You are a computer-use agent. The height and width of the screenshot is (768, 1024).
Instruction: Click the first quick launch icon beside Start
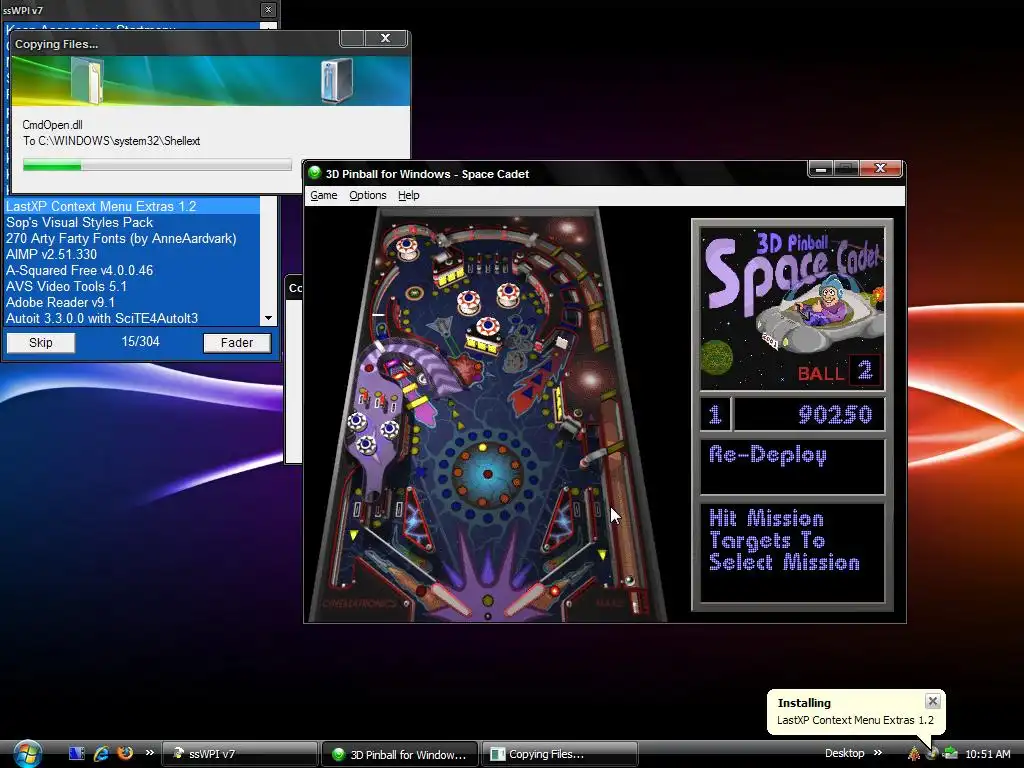[x=76, y=754]
